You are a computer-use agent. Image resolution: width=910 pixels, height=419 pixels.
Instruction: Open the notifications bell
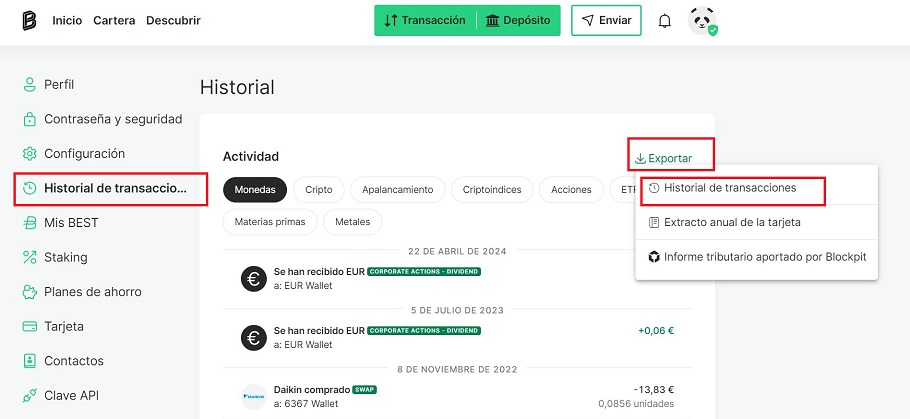[664, 21]
